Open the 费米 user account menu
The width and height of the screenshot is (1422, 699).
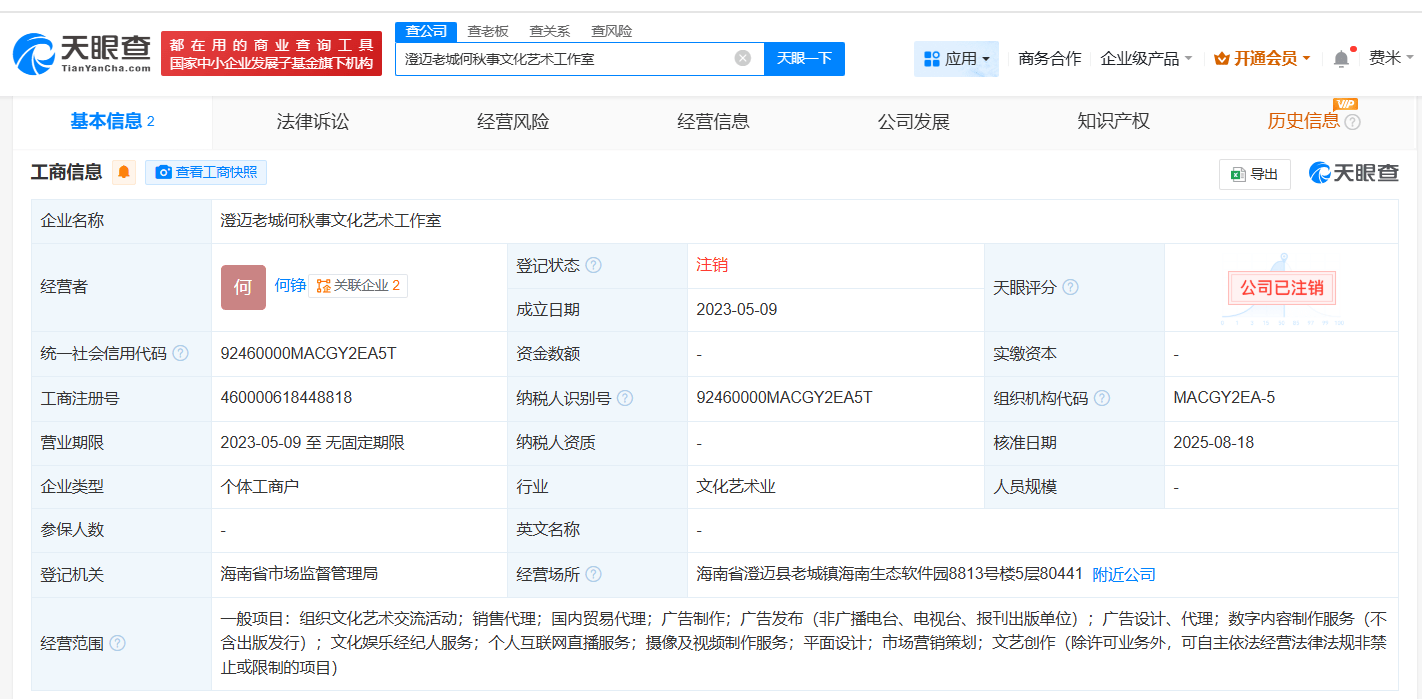point(1391,59)
